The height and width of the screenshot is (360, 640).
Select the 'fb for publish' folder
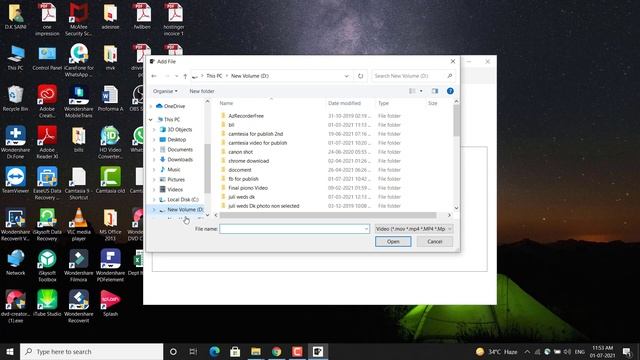(x=243, y=179)
